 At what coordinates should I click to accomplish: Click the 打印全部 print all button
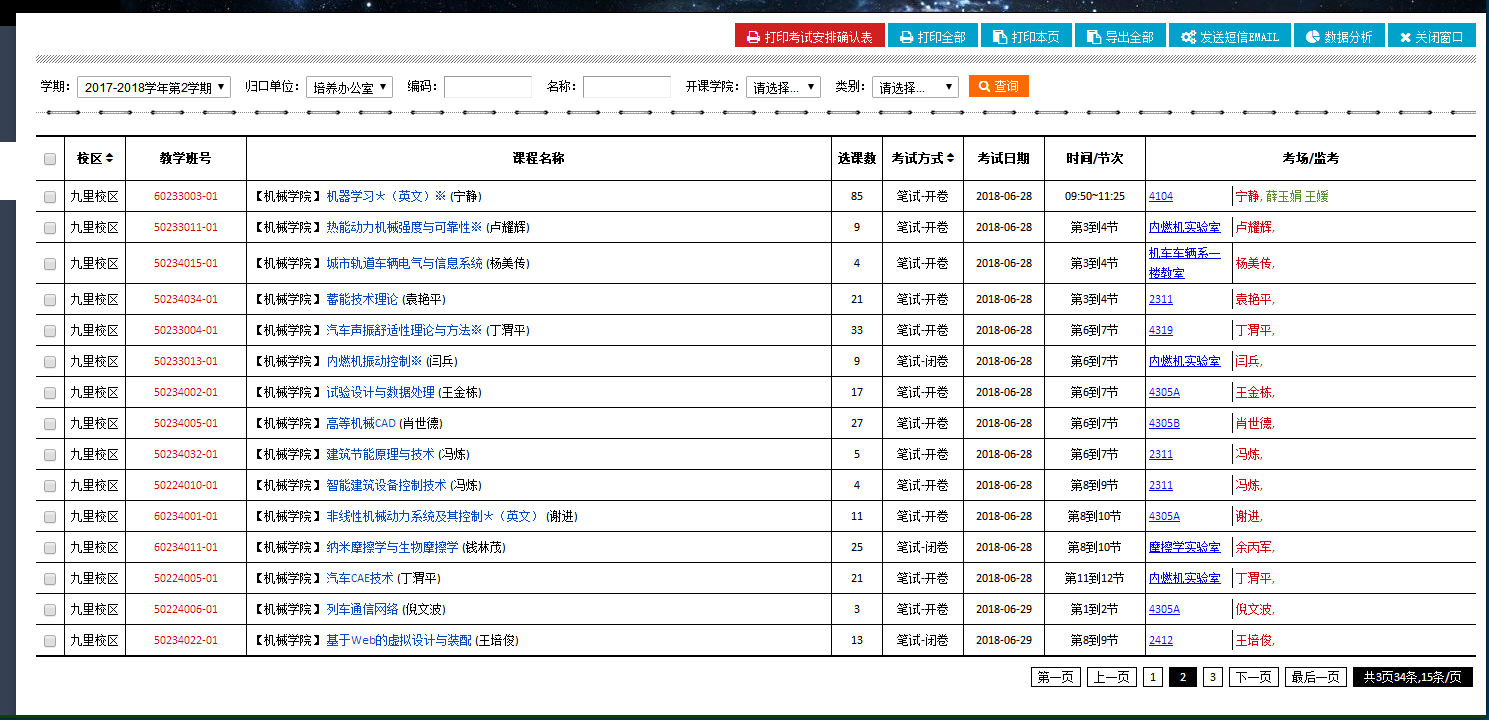[932, 36]
